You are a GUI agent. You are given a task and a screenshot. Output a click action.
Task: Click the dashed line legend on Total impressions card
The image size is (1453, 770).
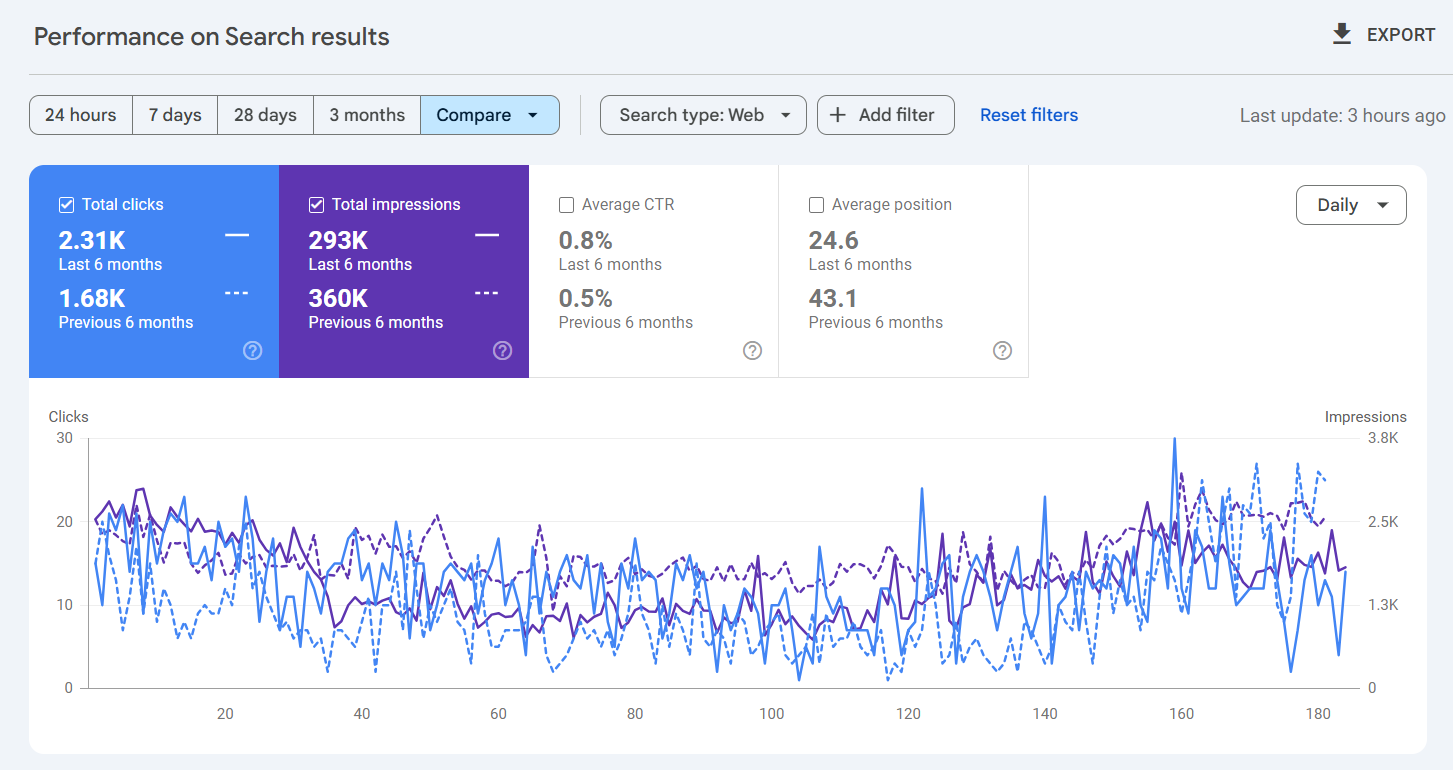(x=487, y=293)
